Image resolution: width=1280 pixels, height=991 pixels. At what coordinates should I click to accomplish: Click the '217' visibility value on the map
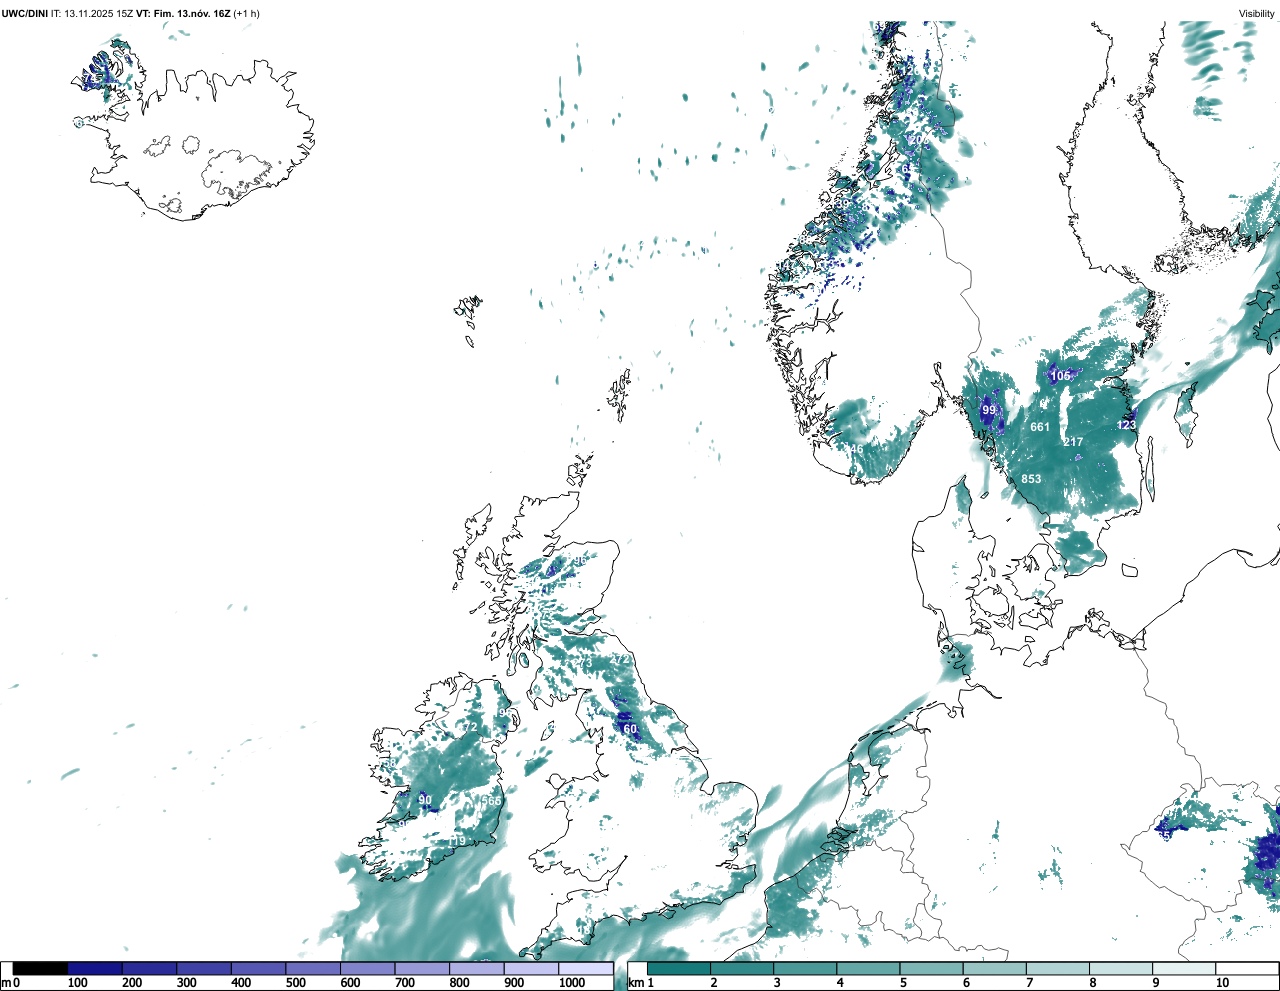coord(1073,442)
